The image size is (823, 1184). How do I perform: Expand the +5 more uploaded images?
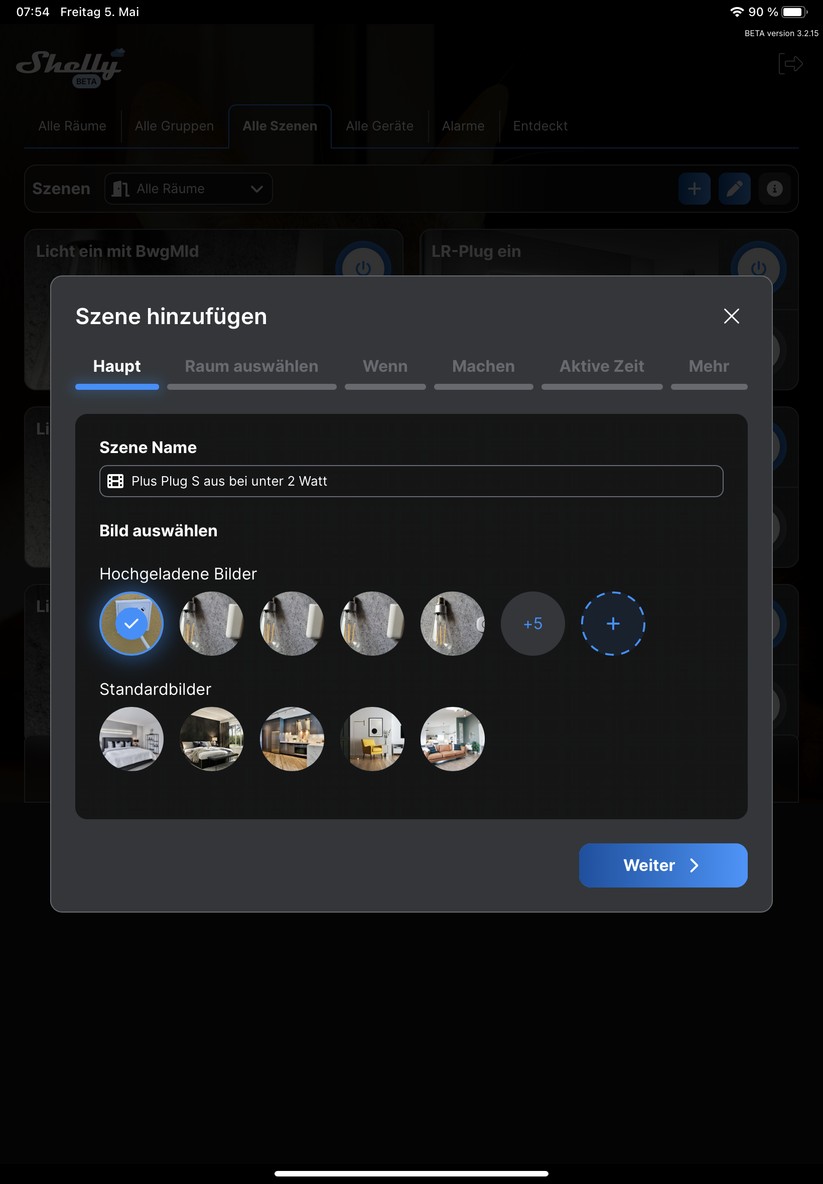pyautogui.click(x=533, y=624)
